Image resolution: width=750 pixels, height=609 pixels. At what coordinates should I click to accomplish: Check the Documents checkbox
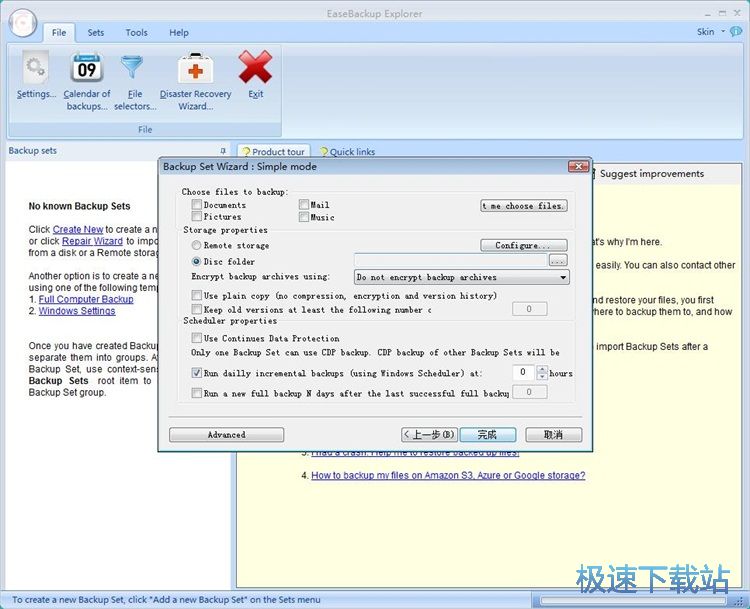197,205
